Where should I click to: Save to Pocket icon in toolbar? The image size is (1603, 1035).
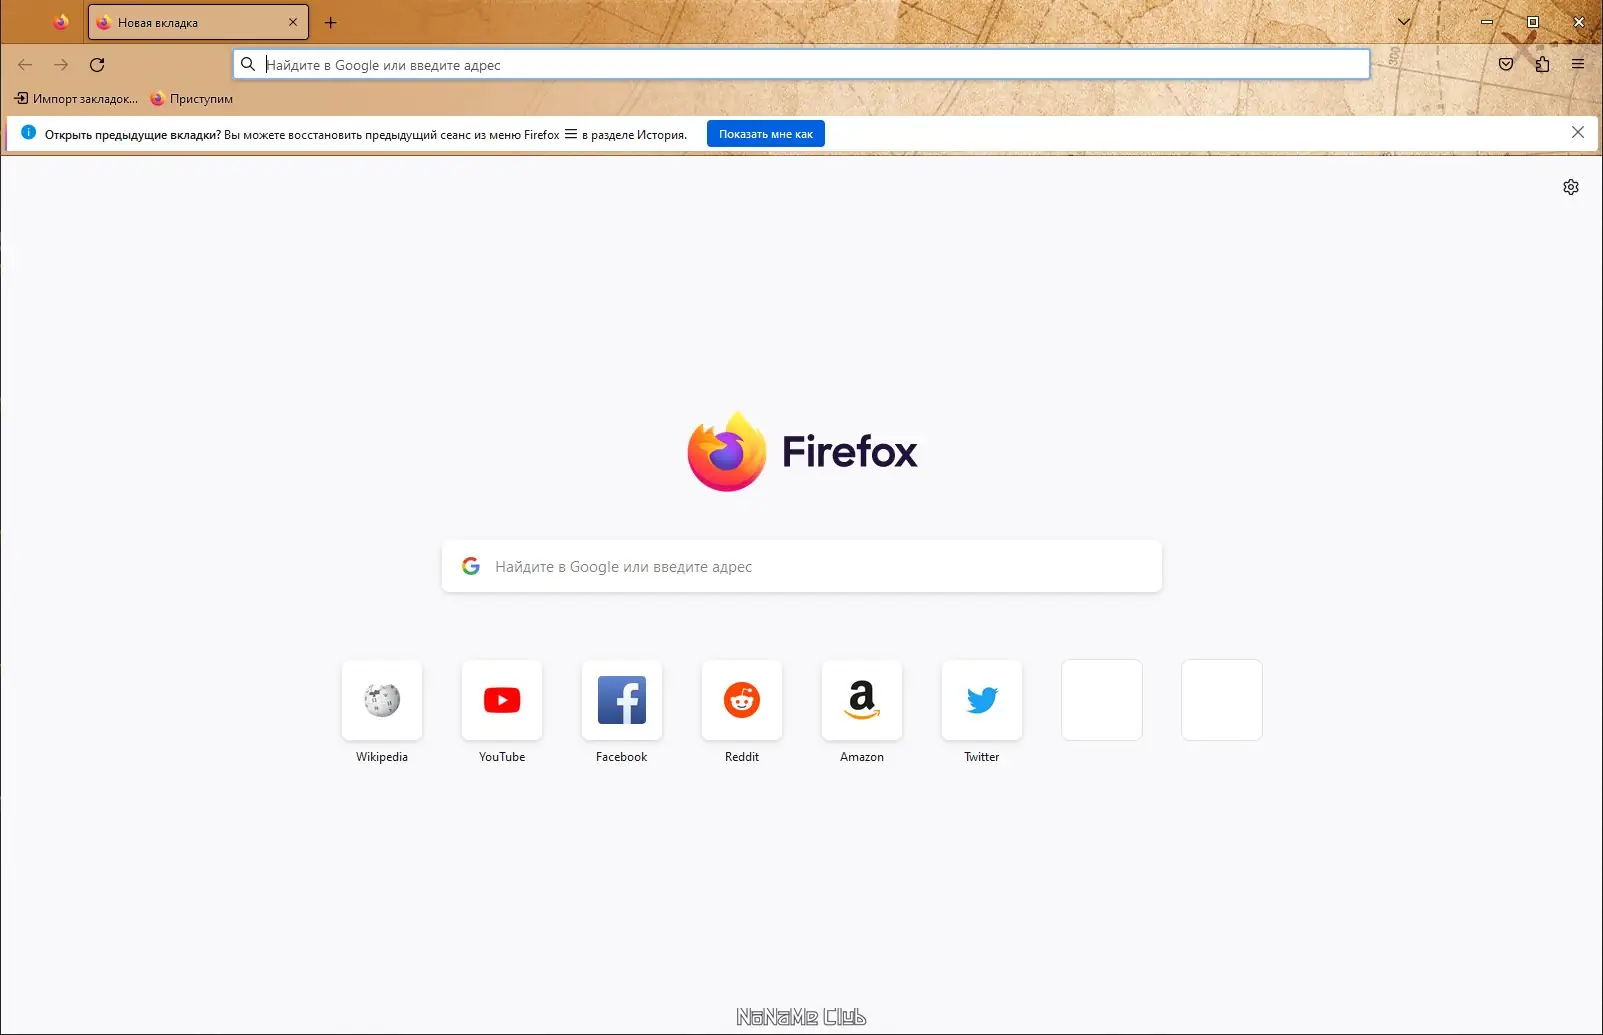tap(1506, 64)
